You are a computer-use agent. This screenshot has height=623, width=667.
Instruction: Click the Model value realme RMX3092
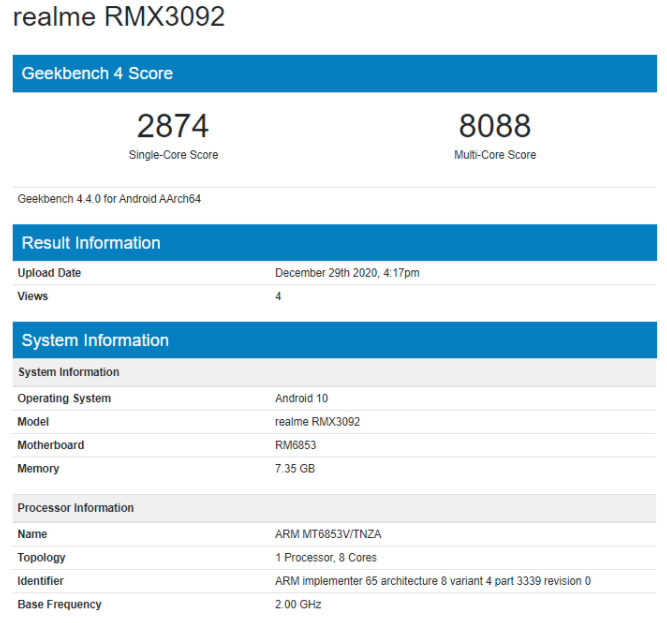click(x=317, y=422)
